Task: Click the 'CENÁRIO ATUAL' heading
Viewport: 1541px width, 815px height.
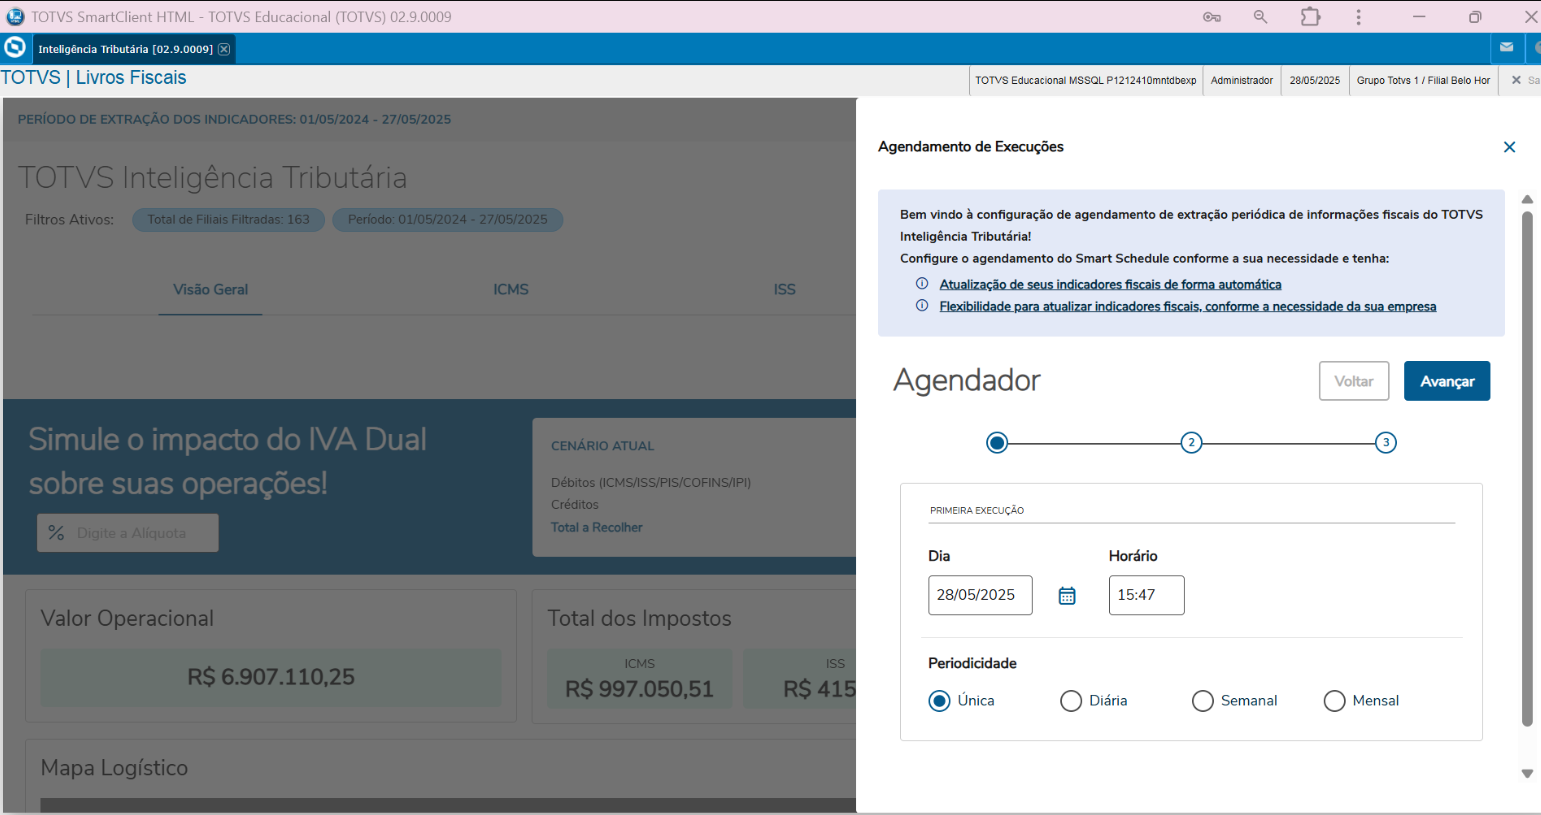Action: pos(602,446)
